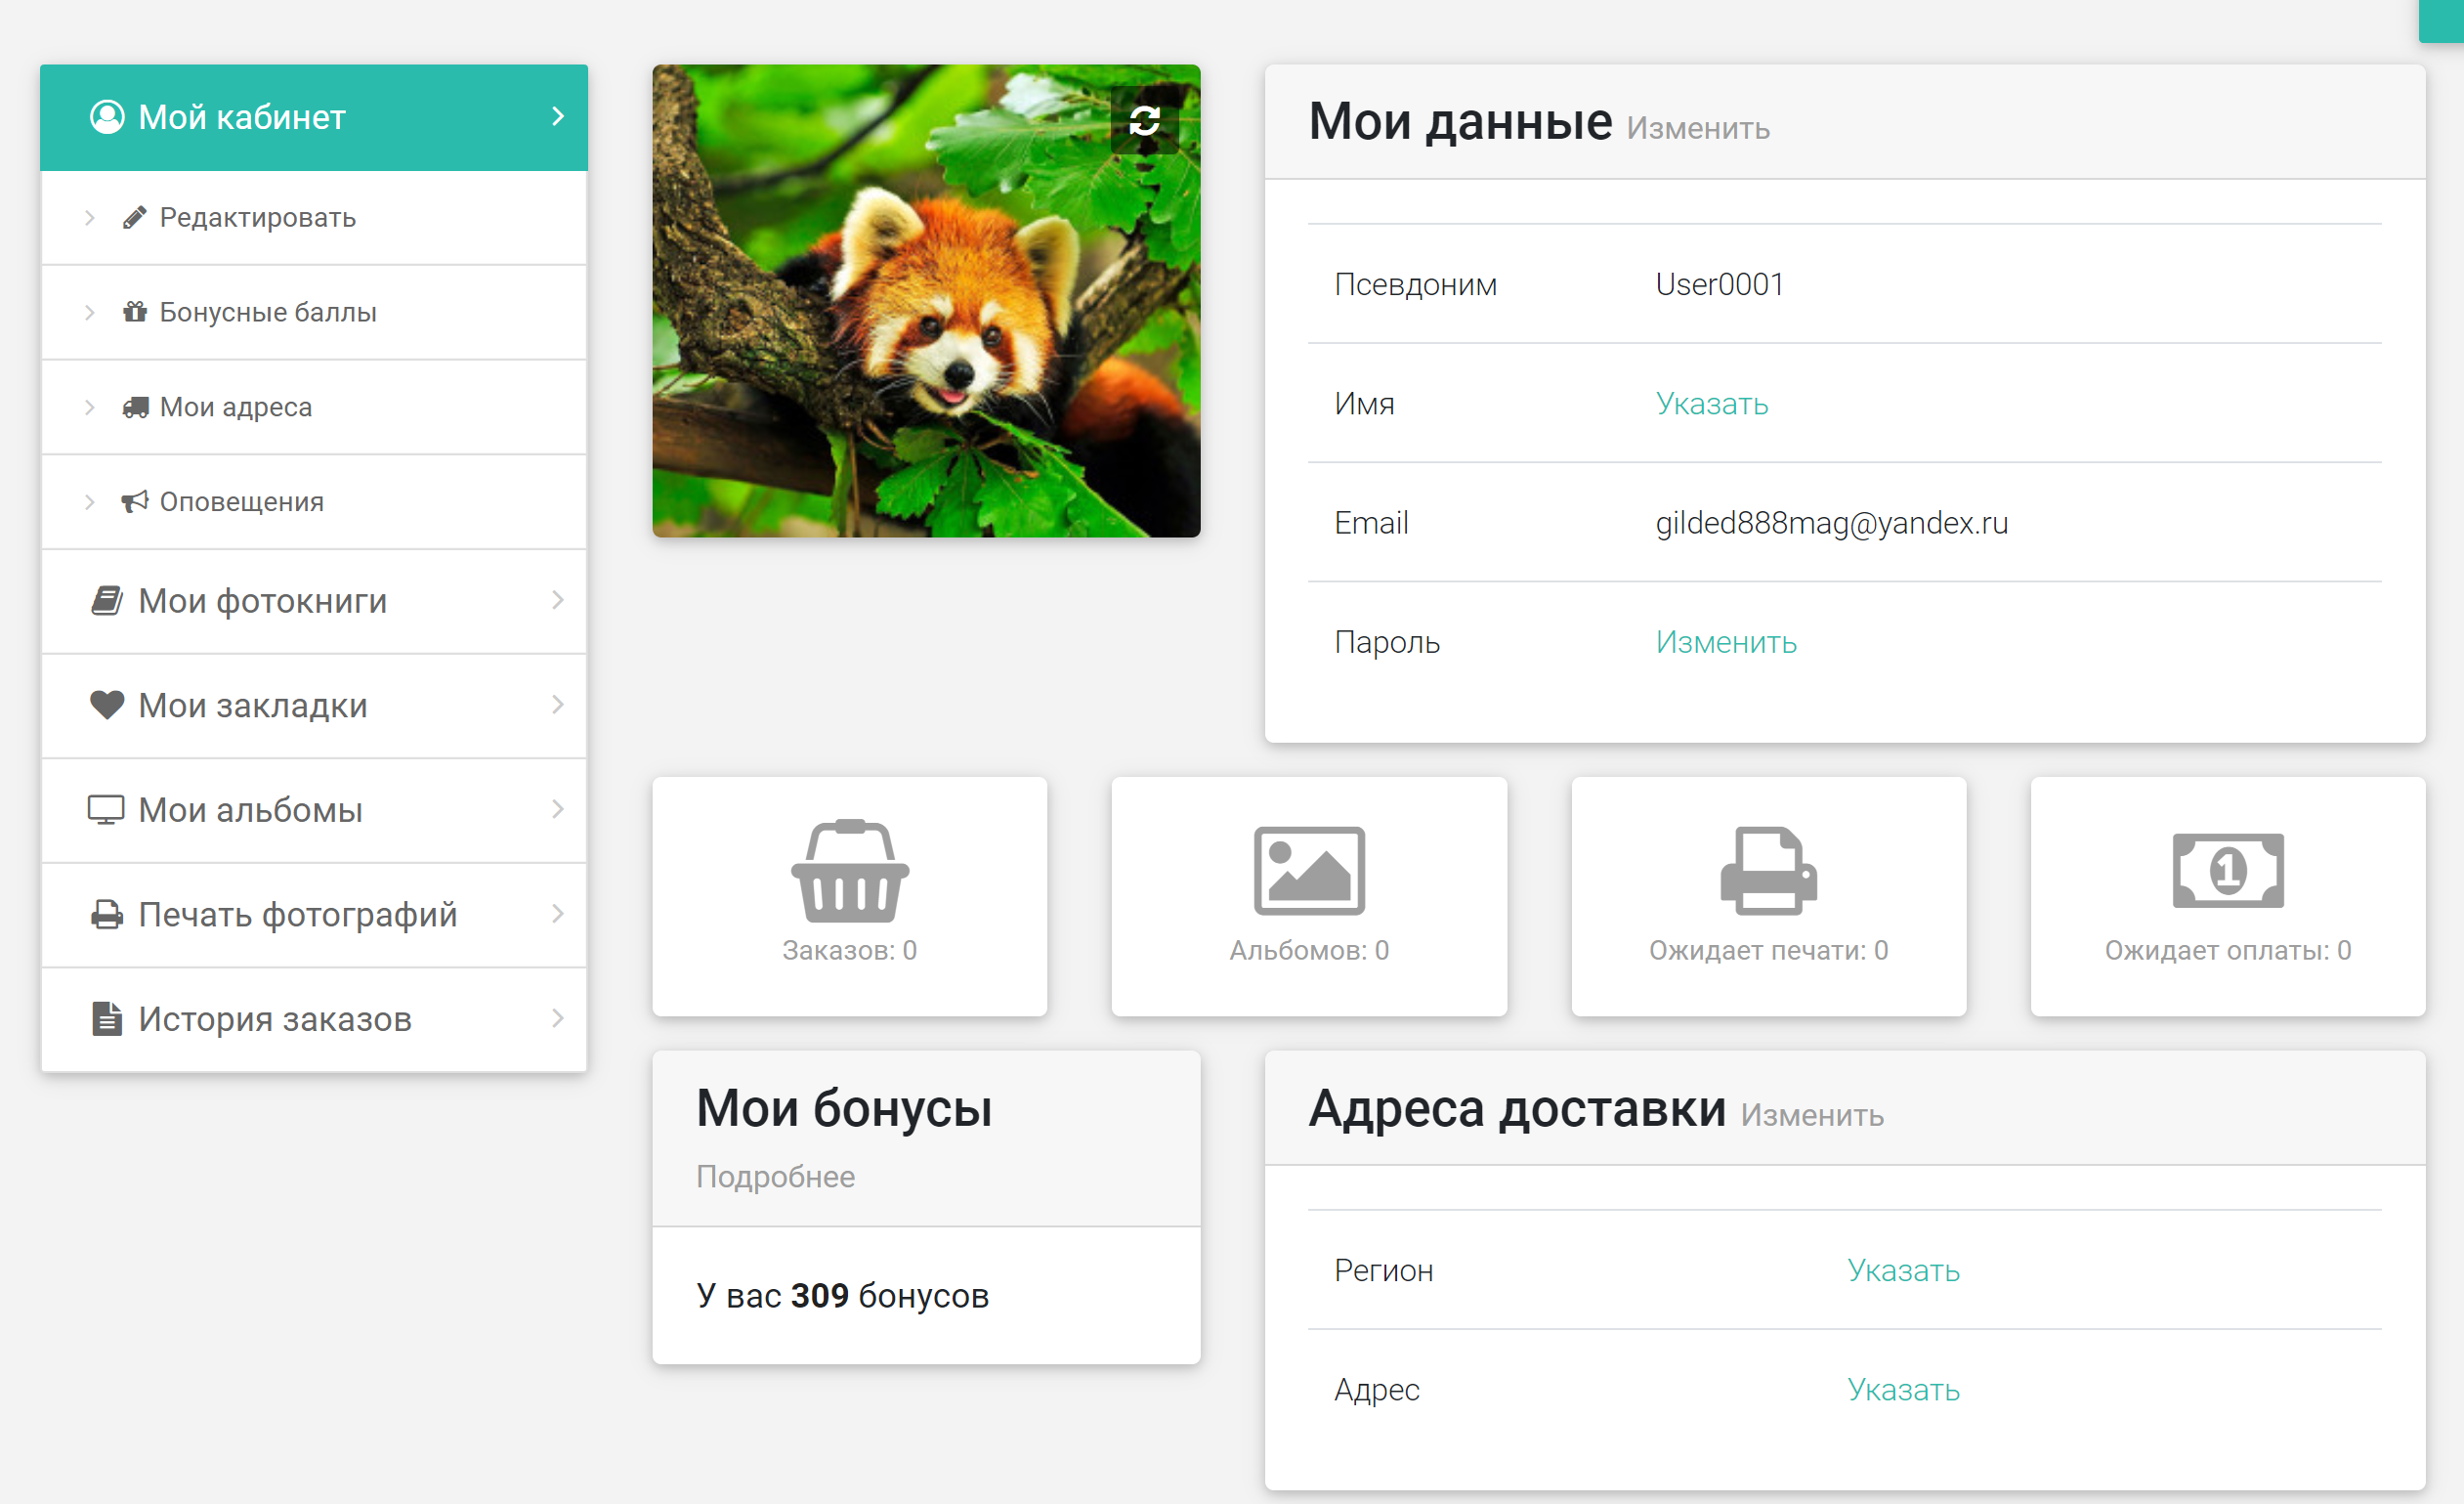Expand the Мои фотокниги chevron arrow
Image resolution: width=2464 pixels, height=1504 pixels.
point(558,600)
